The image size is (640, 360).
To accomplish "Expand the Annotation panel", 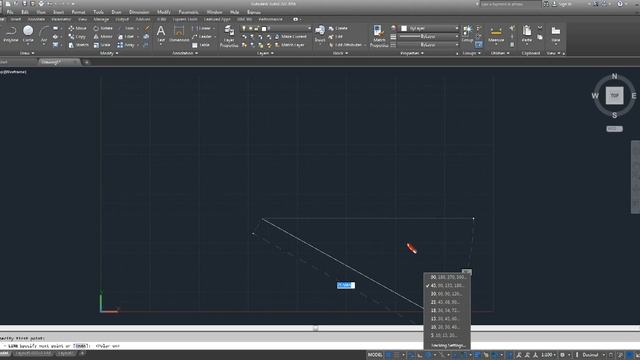I will point(185,53).
